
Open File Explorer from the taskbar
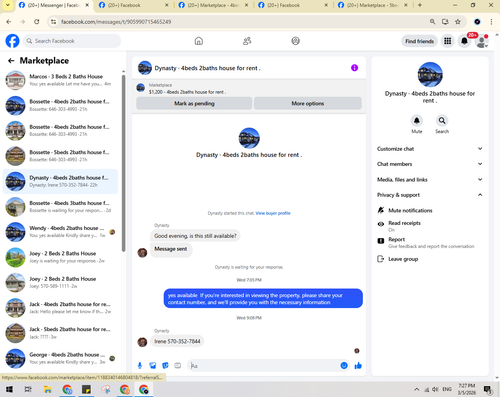coord(48,389)
